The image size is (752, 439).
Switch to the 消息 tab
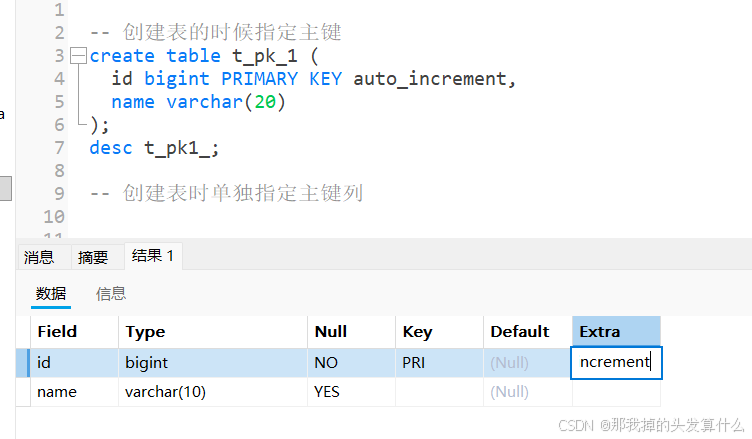pyautogui.click(x=39, y=257)
